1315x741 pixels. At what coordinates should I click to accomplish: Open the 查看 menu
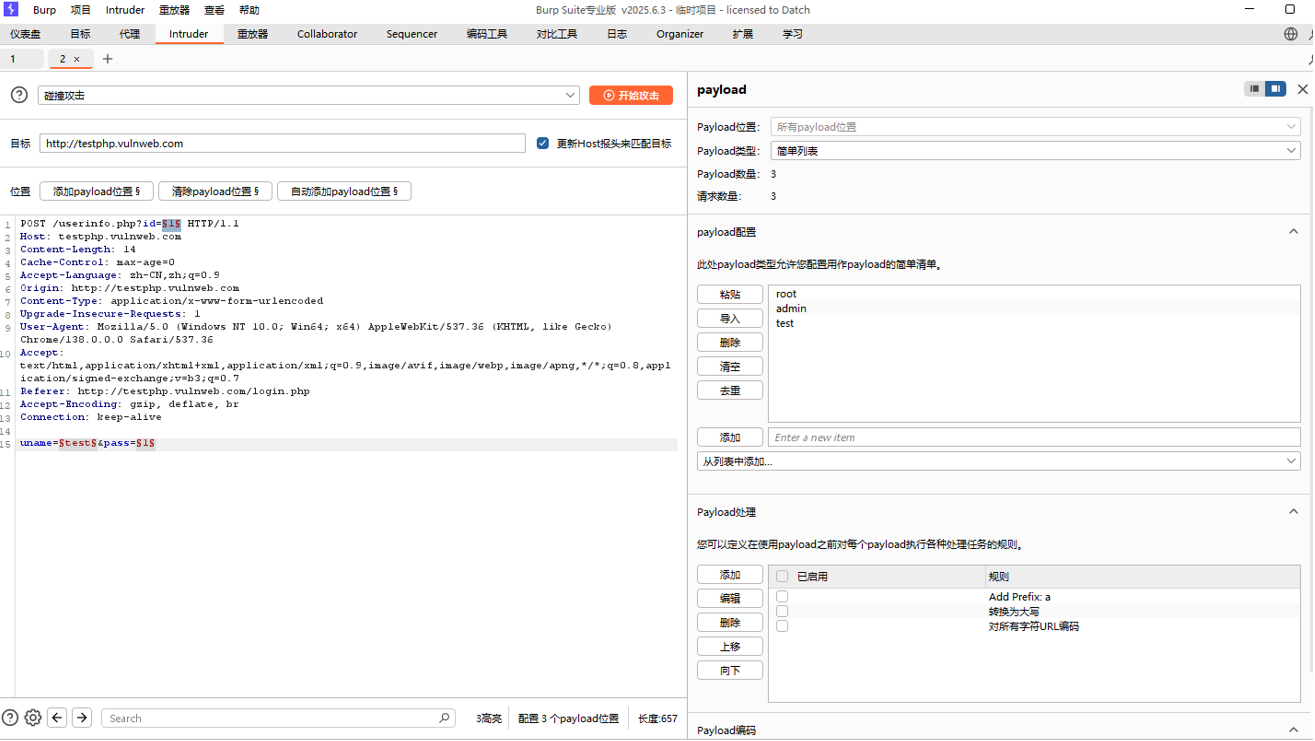click(x=214, y=10)
